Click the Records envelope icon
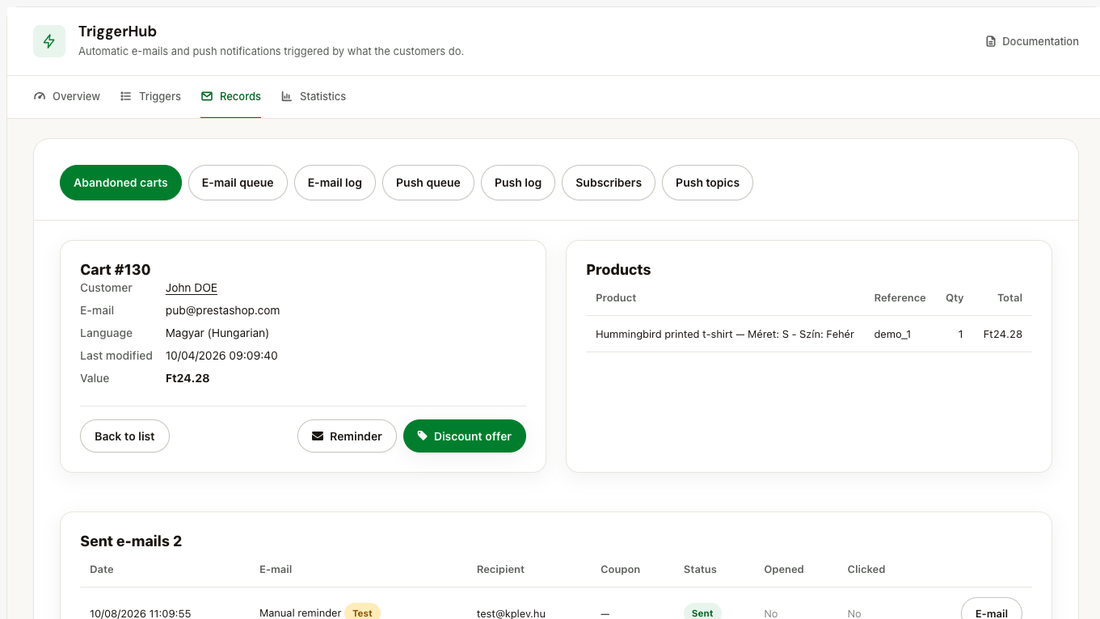The height and width of the screenshot is (619, 1100). point(206,96)
